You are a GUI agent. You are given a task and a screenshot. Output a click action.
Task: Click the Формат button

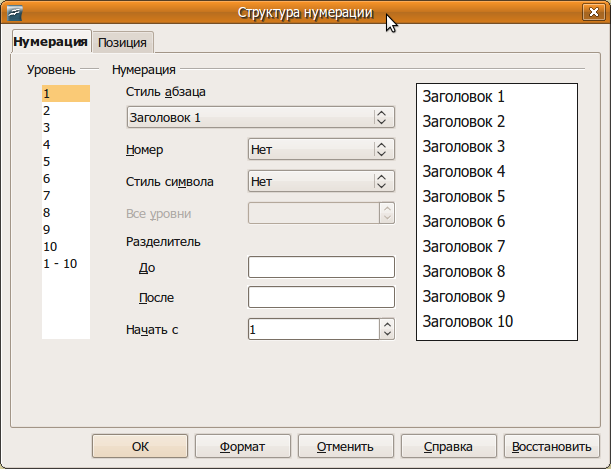coord(243,446)
